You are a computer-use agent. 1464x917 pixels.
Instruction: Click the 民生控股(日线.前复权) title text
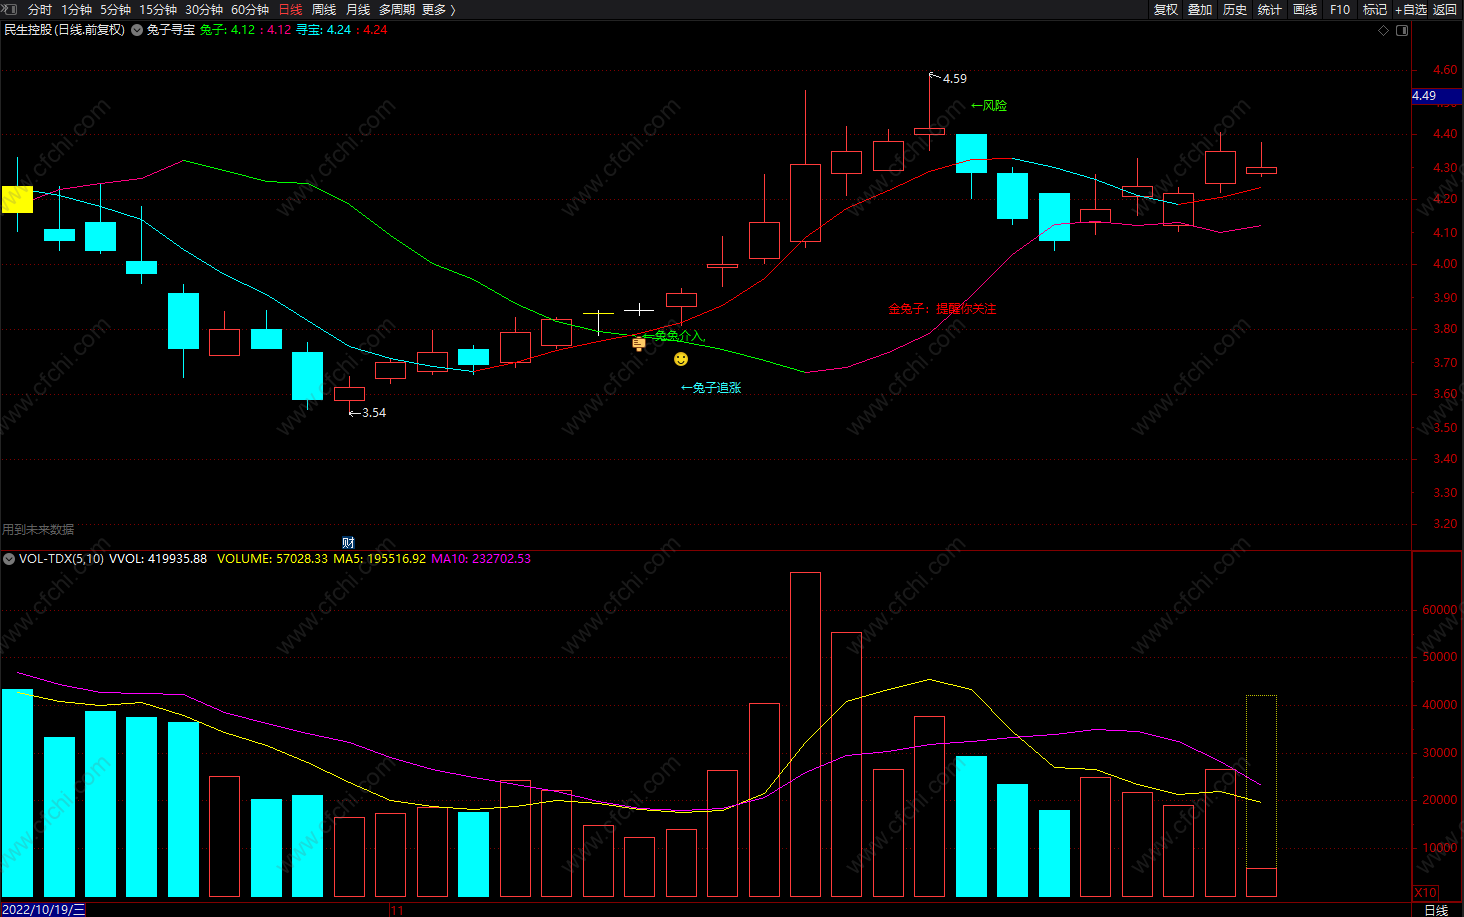pos(65,30)
